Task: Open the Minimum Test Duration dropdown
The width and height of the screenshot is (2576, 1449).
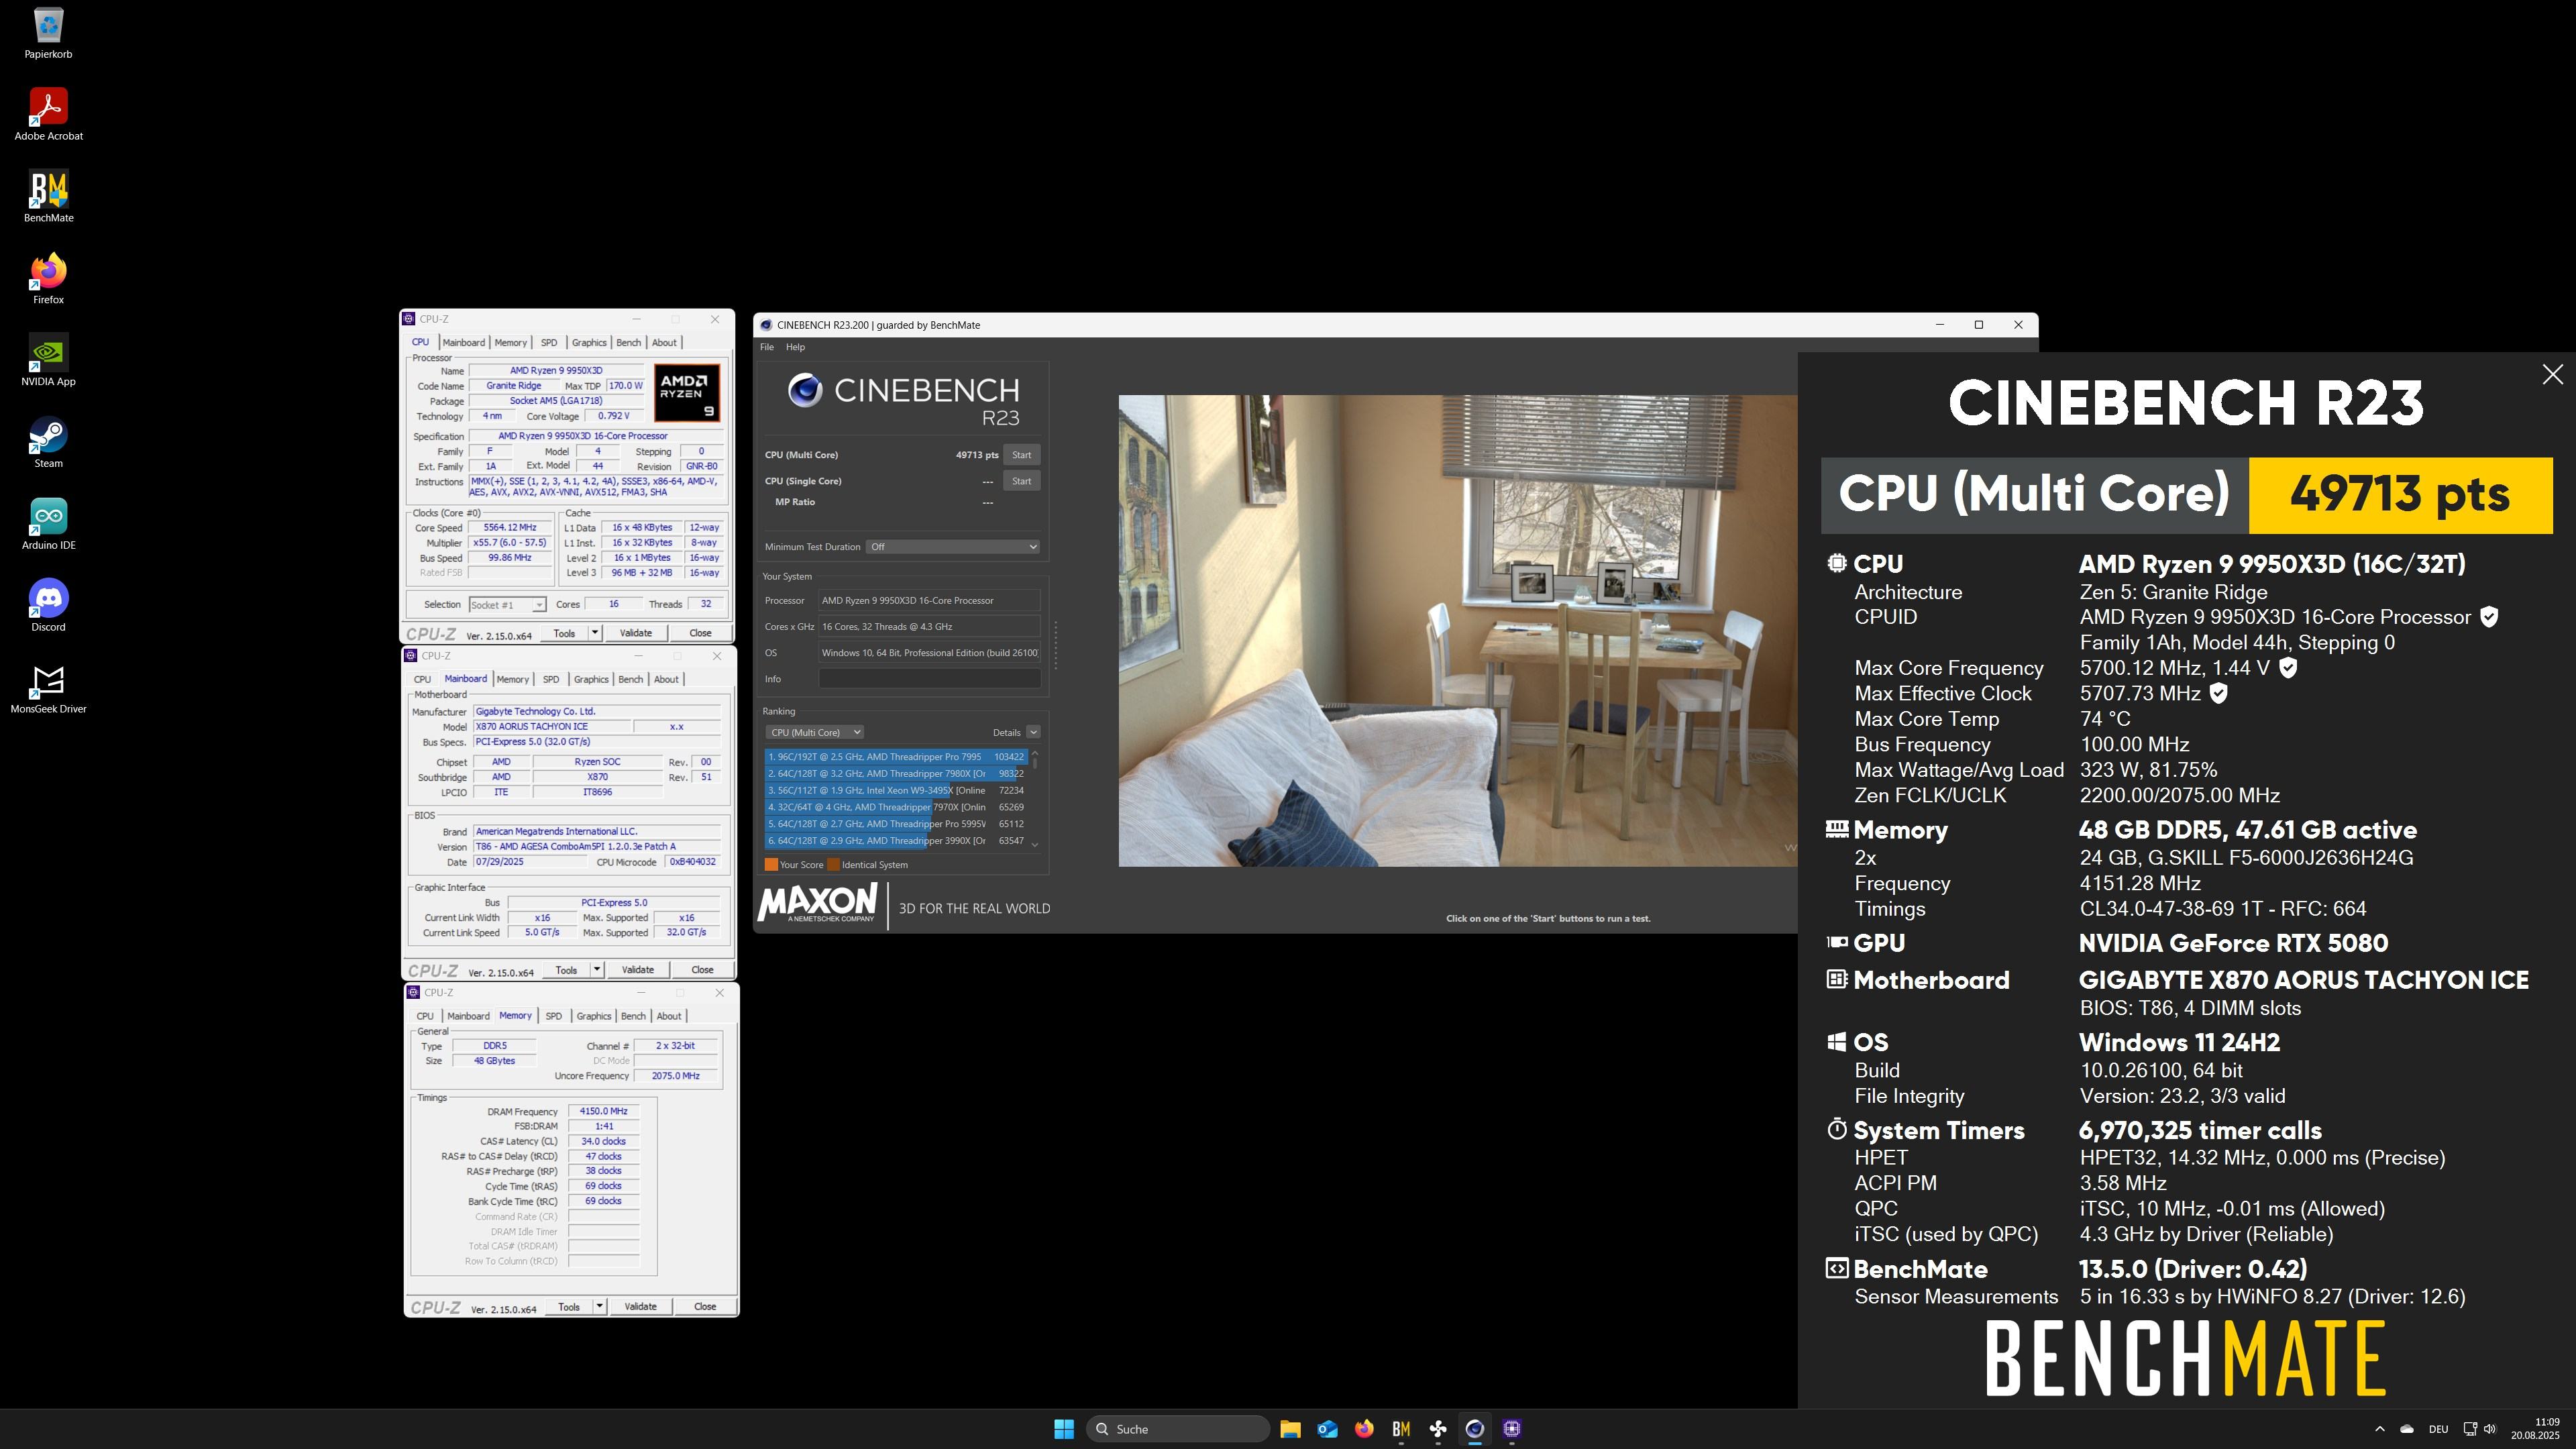Action: (953, 547)
